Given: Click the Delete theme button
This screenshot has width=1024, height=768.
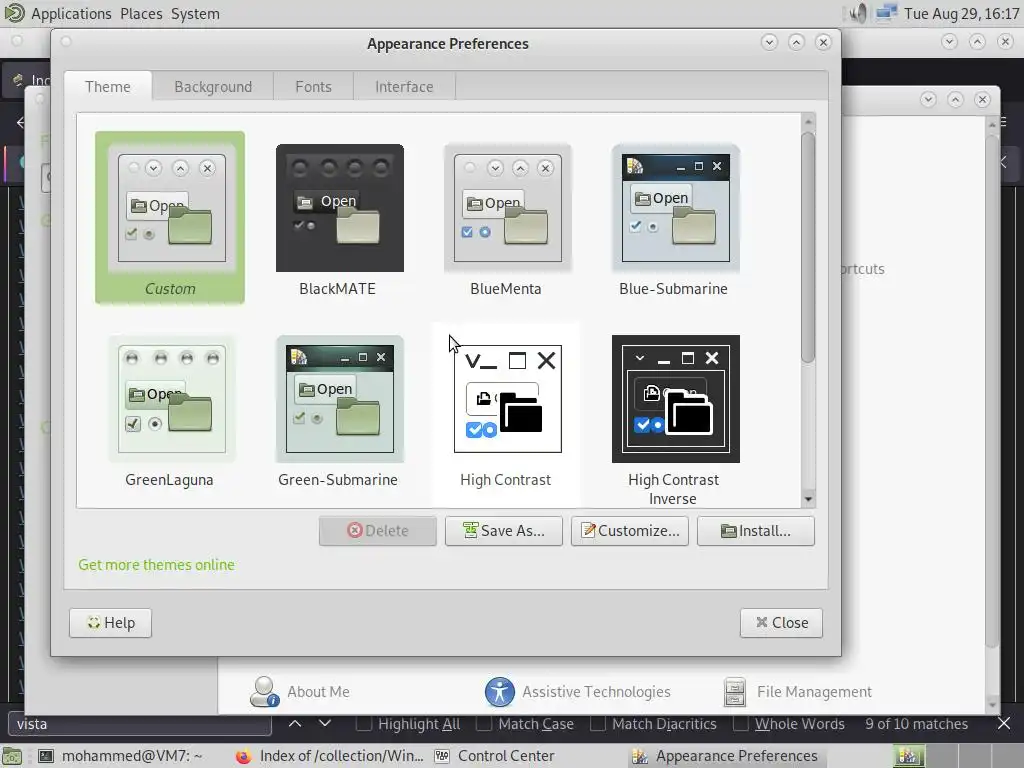Looking at the screenshot, I should point(377,531).
